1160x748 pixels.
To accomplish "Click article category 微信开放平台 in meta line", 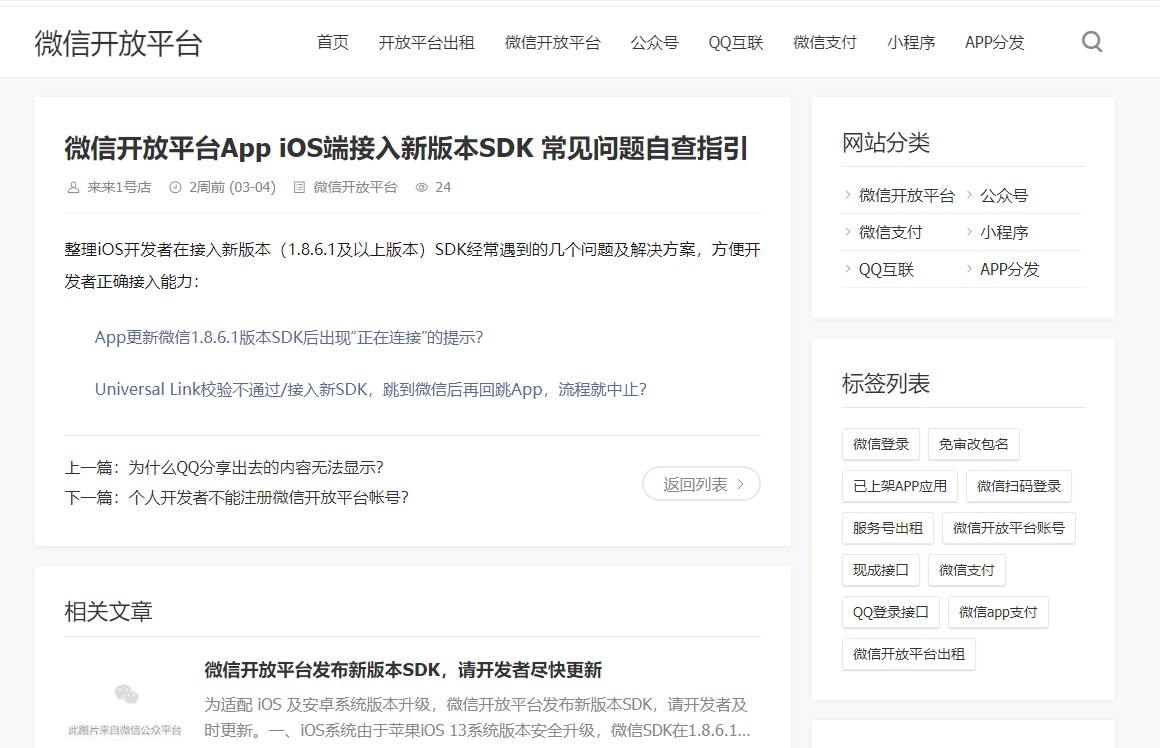I will pos(355,187).
